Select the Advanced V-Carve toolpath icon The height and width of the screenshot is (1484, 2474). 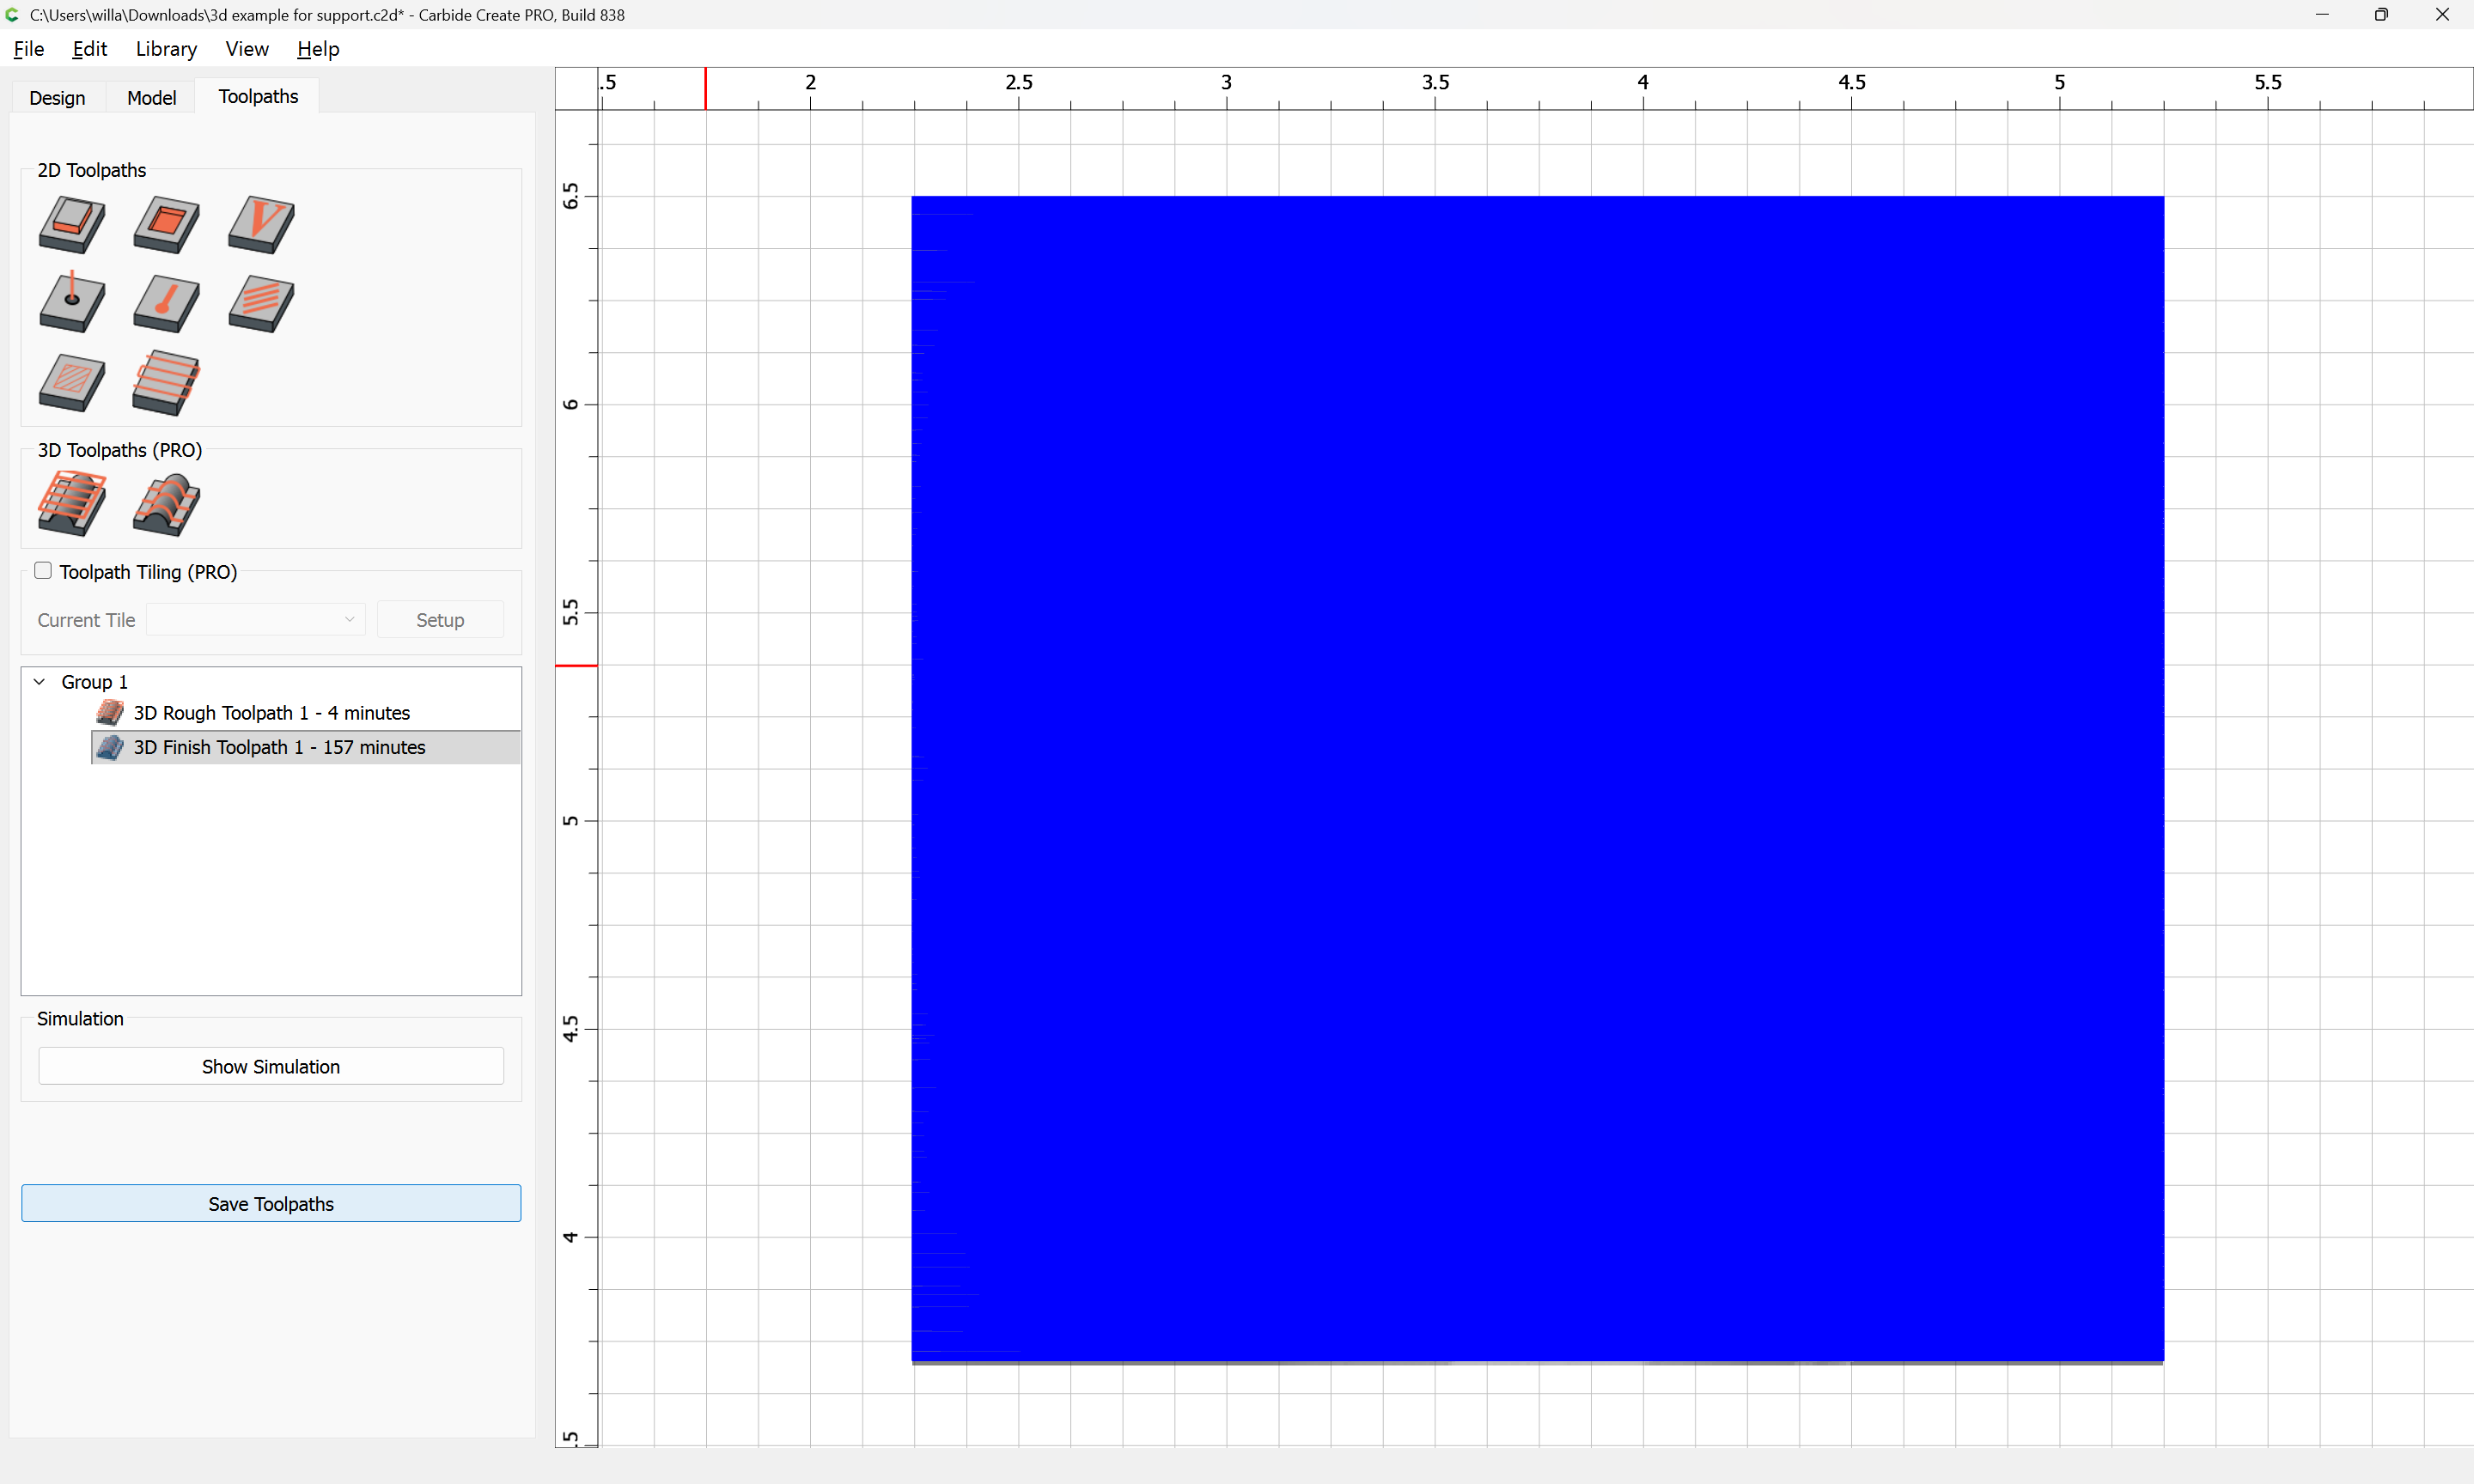(x=71, y=382)
